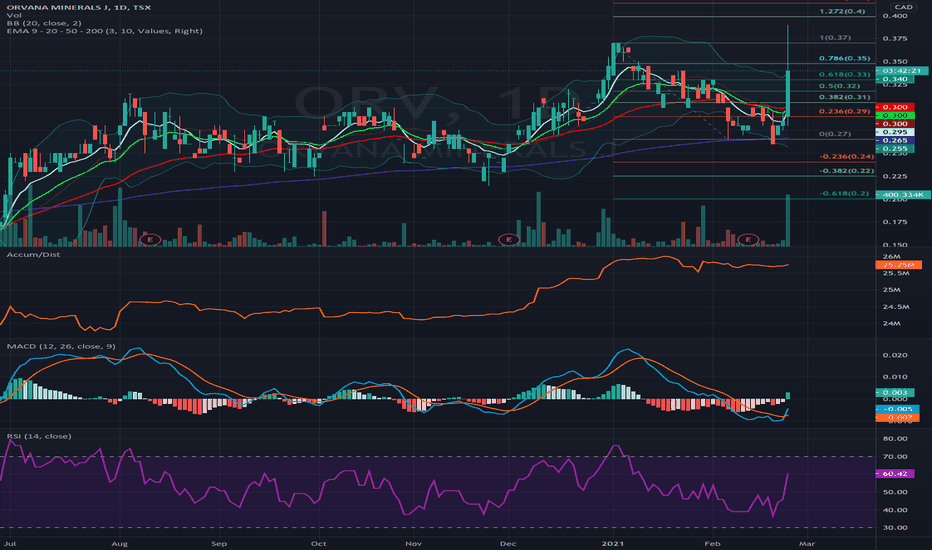Click the latest tall volume bar

[x=788, y=220]
